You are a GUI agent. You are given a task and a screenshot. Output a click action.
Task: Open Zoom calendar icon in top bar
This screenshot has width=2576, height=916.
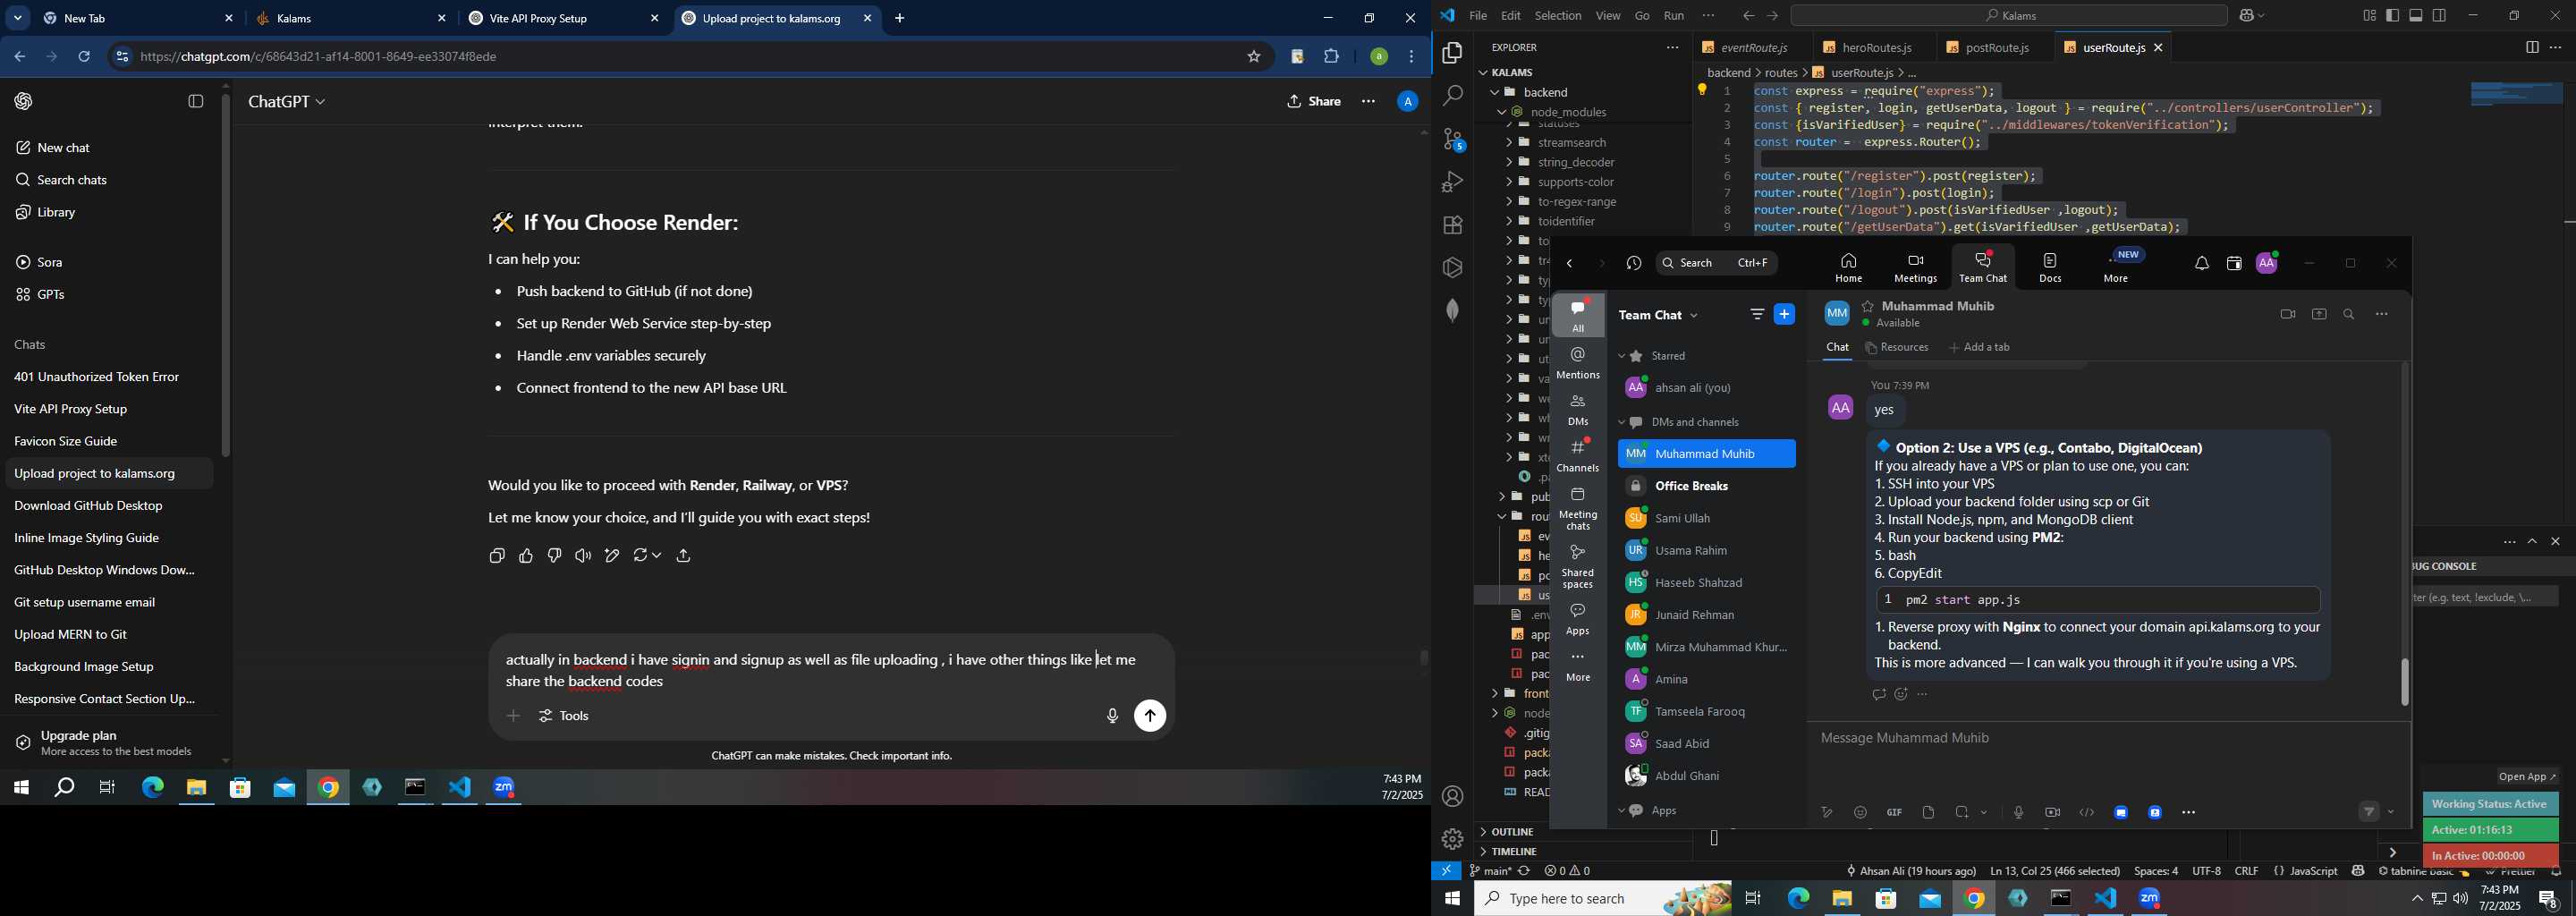pyautogui.click(x=2234, y=264)
